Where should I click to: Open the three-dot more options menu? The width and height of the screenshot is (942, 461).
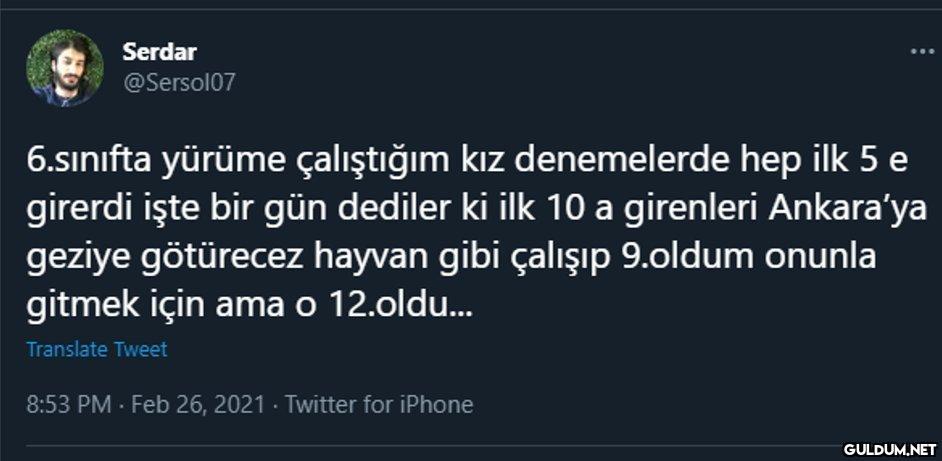pos(921,51)
